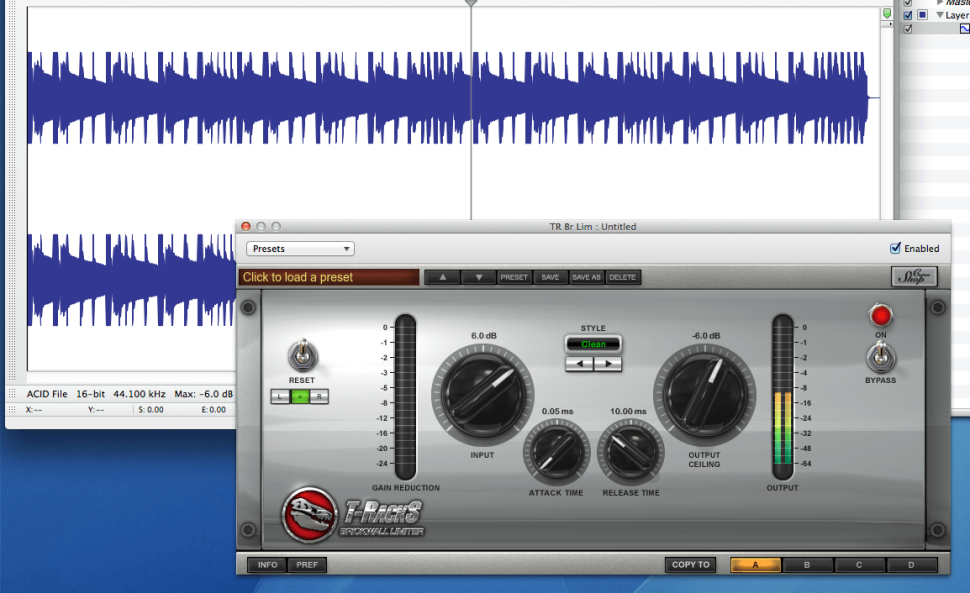The image size is (970, 593).
Task: Click the '16-bit' status text
Action: (90, 394)
